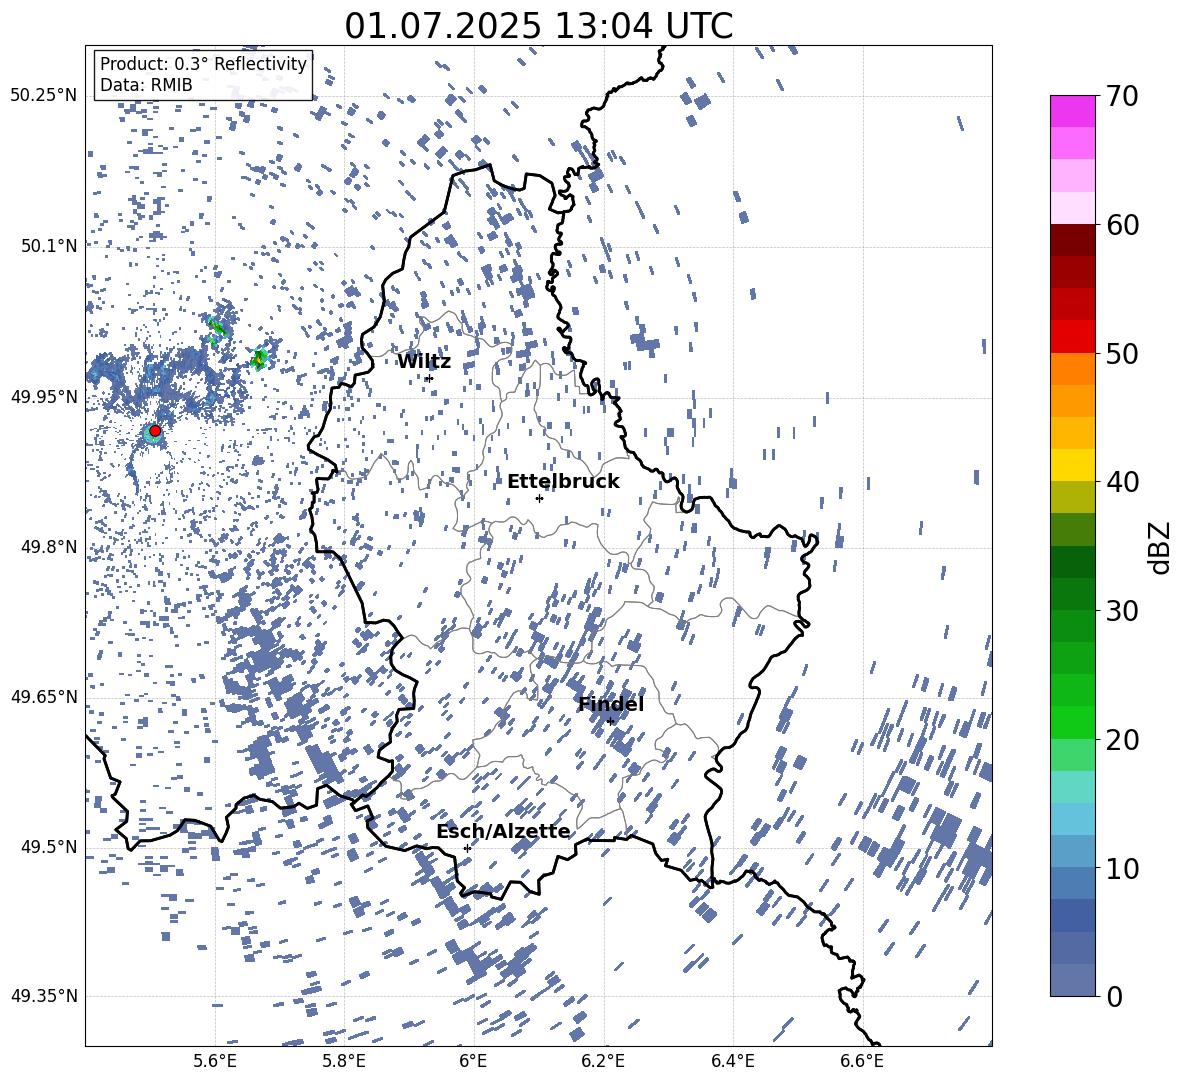Image resolution: width=1184 pixels, height=1081 pixels.
Task: Click the 20 tick on colorbar
Action: [x=1122, y=739]
